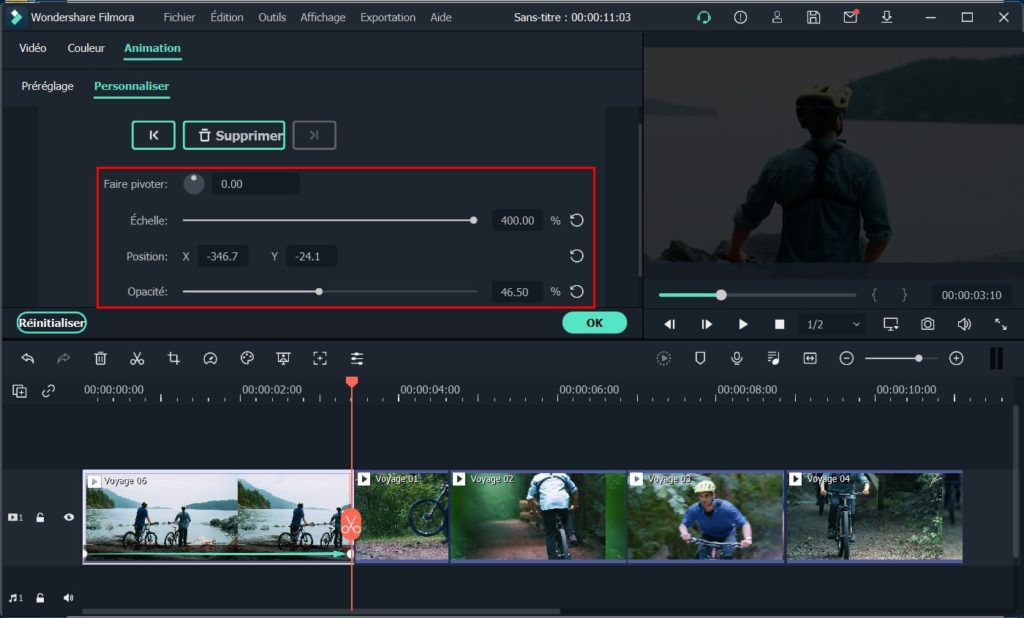Screen dimensions: 1024x618
Task: Open the speed tool
Action: [210, 358]
